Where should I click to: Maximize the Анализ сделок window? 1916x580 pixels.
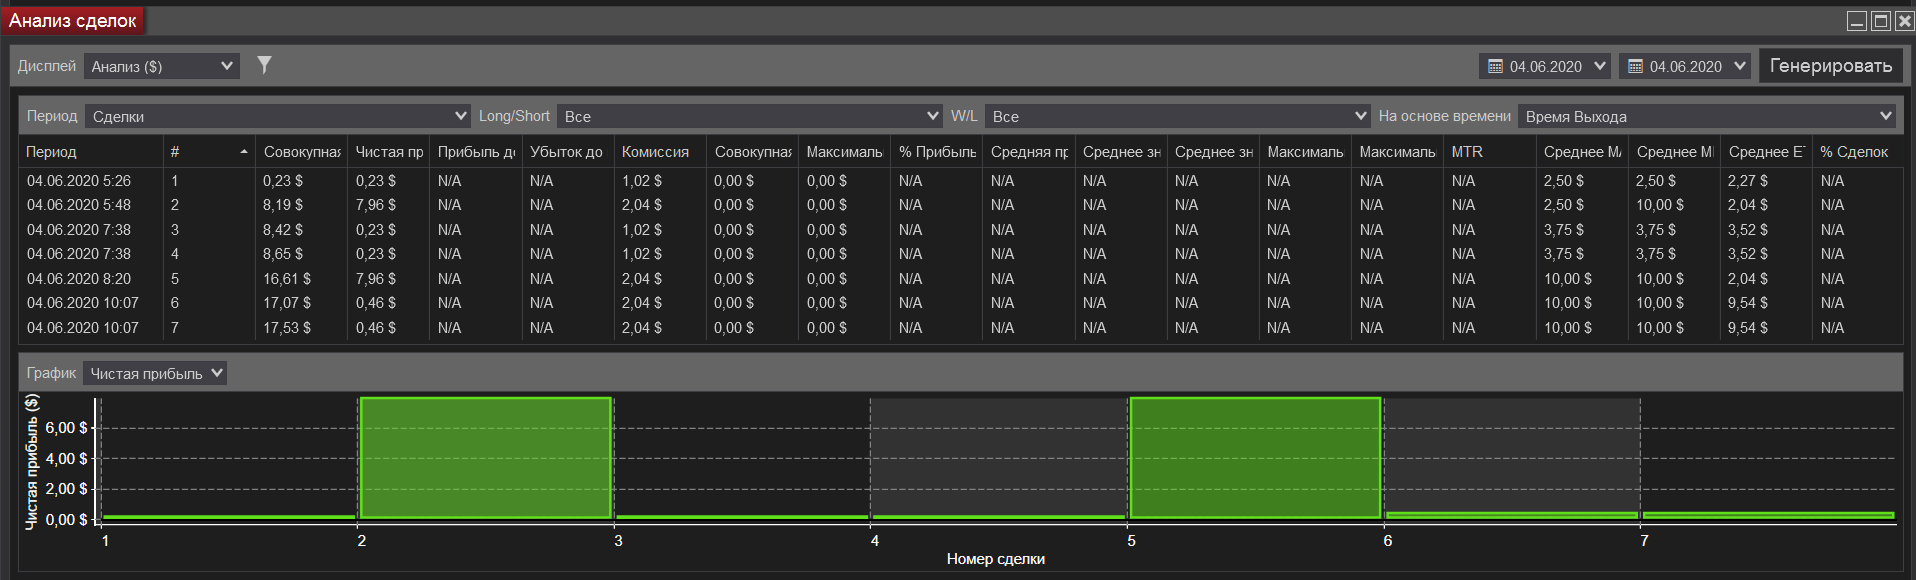[1881, 21]
